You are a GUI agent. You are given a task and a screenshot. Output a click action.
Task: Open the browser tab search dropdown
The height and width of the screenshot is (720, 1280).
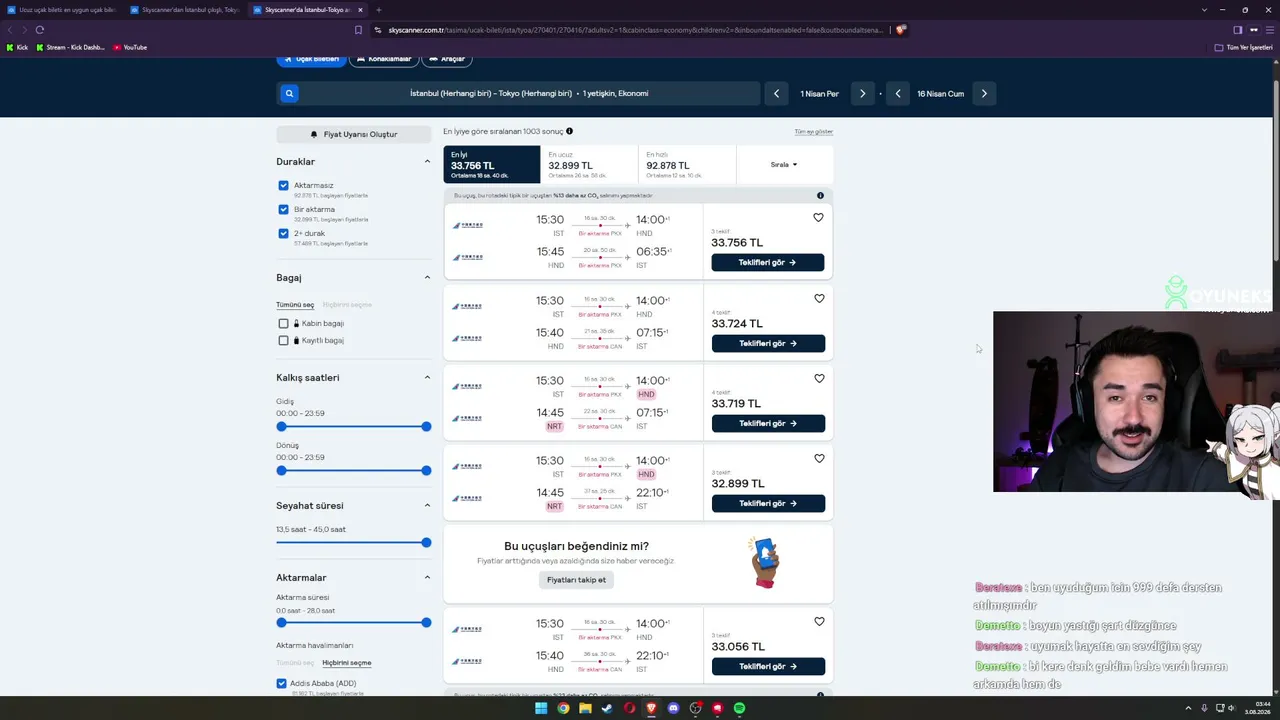[1204, 10]
